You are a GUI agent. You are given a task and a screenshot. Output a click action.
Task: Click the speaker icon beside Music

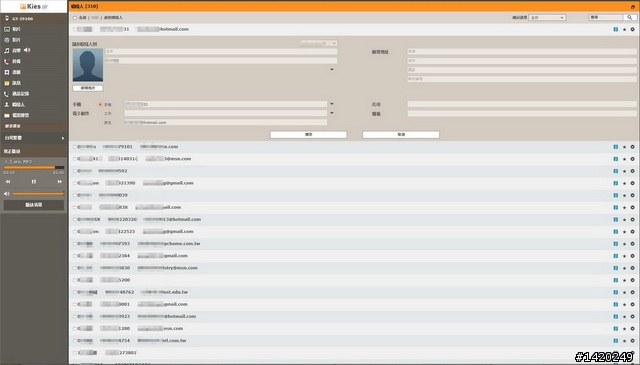click(x=27, y=50)
